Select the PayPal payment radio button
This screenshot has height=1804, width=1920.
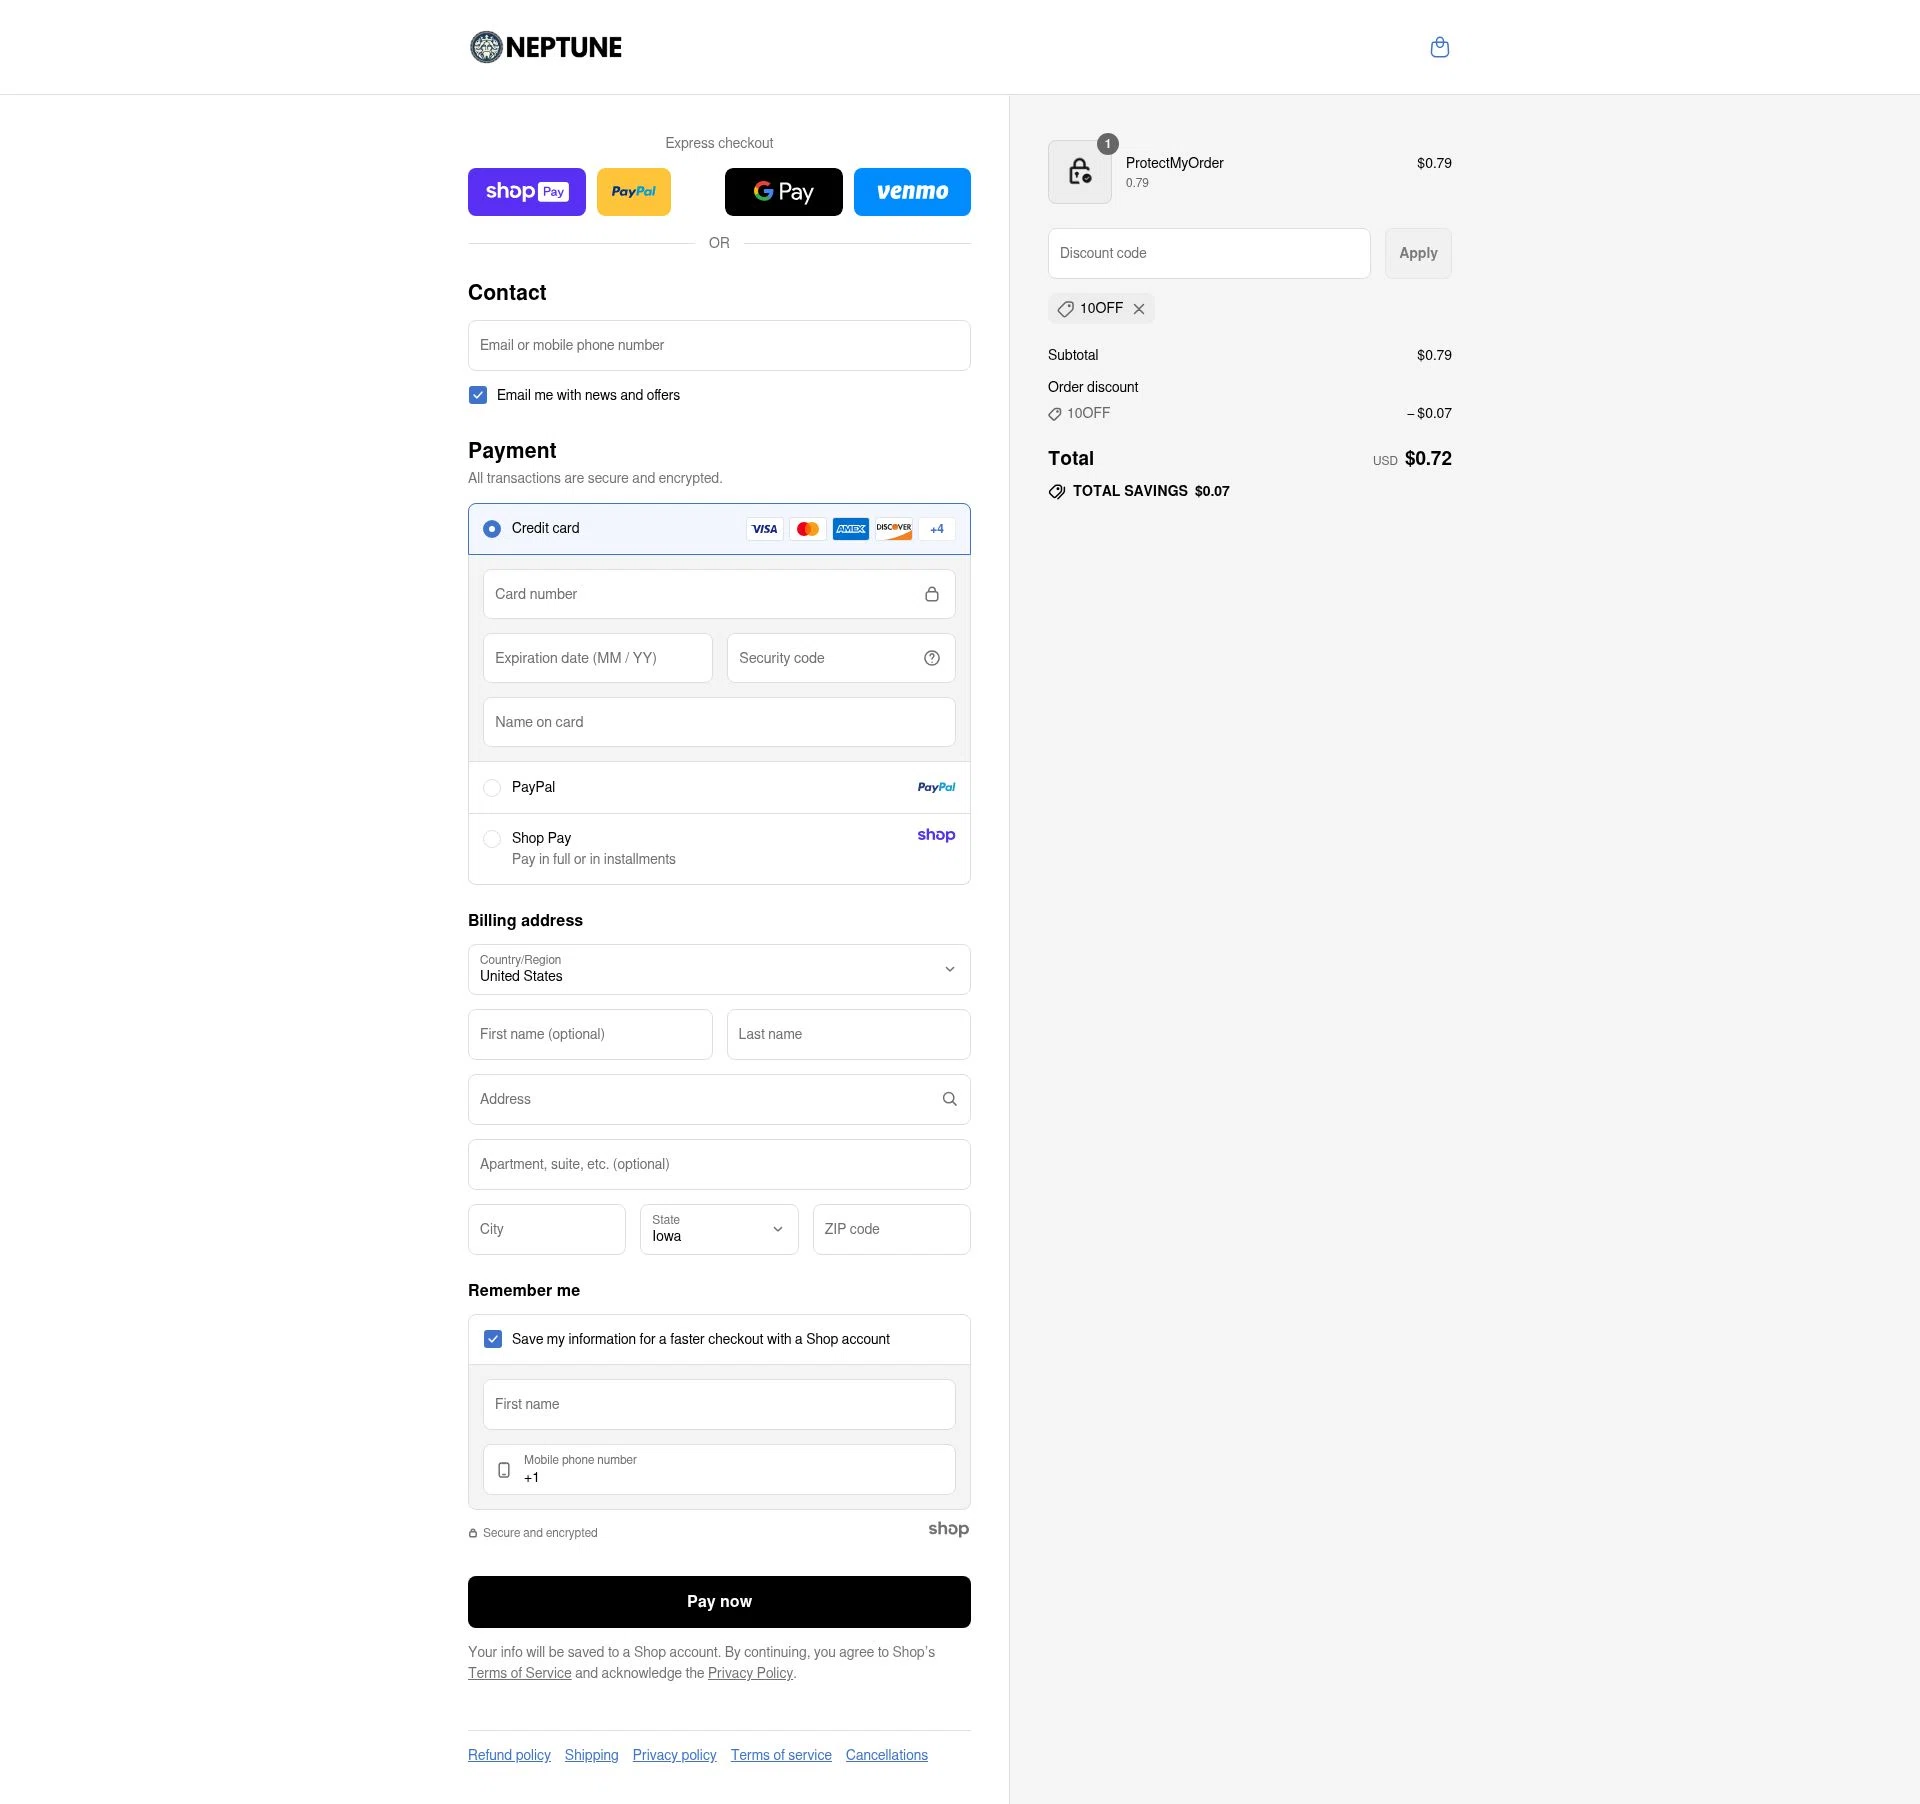(x=491, y=787)
